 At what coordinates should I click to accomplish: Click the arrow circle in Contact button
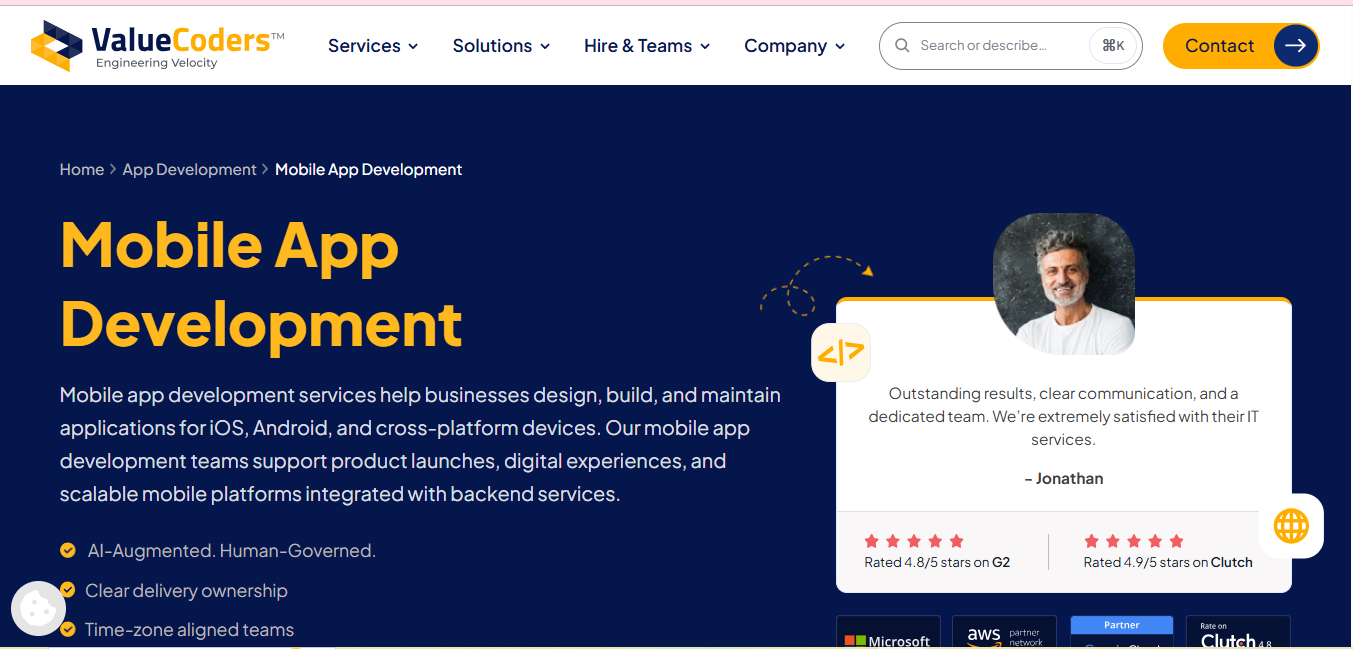(1295, 46)
